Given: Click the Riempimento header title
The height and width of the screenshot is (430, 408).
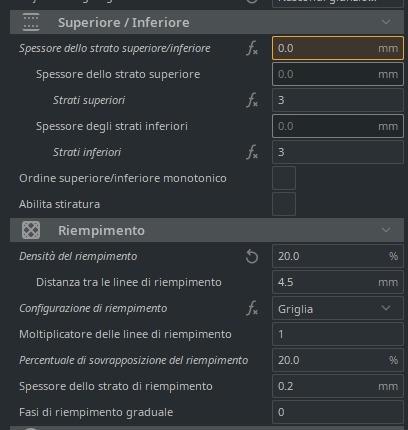Looking at the screenshot, I should point(101,230).
